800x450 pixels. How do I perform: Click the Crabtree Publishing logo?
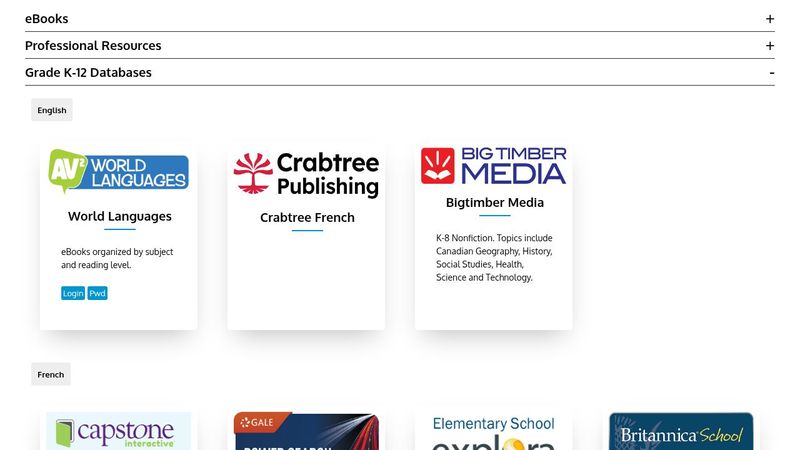tap(306, 174)
